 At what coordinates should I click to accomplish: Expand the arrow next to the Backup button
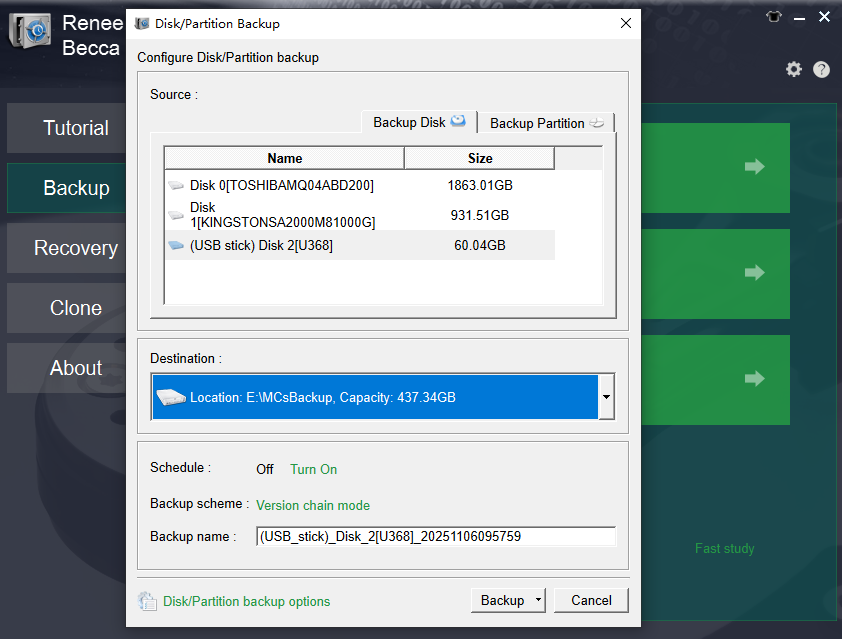point(537,600)
